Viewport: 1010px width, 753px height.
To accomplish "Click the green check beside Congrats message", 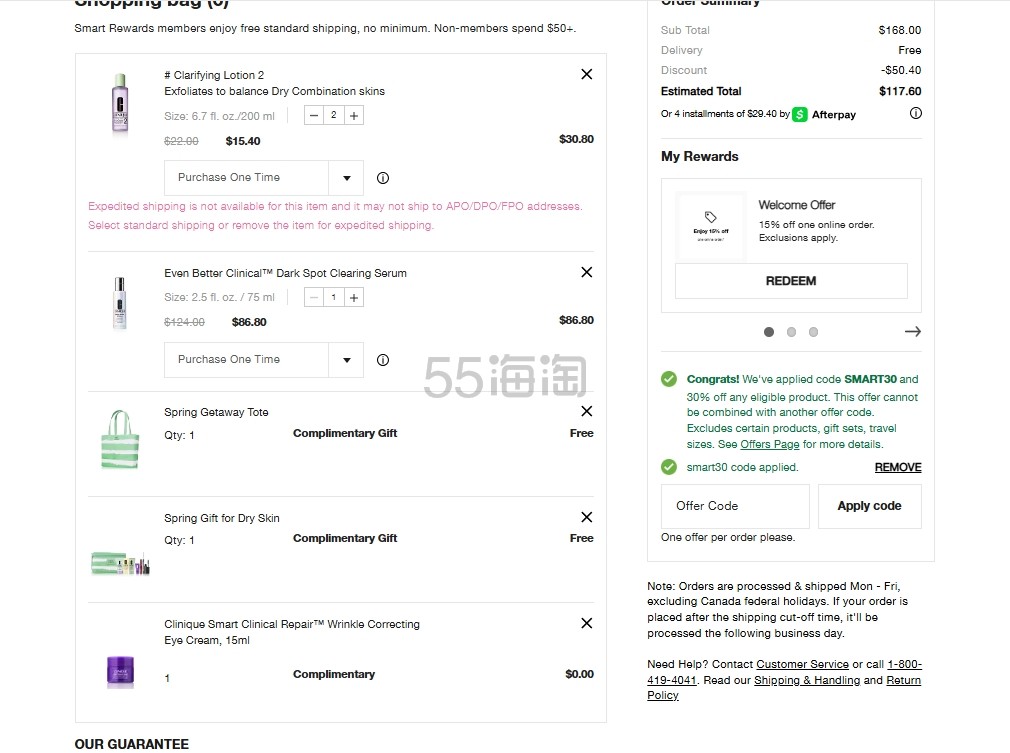I will coord(669,379).
